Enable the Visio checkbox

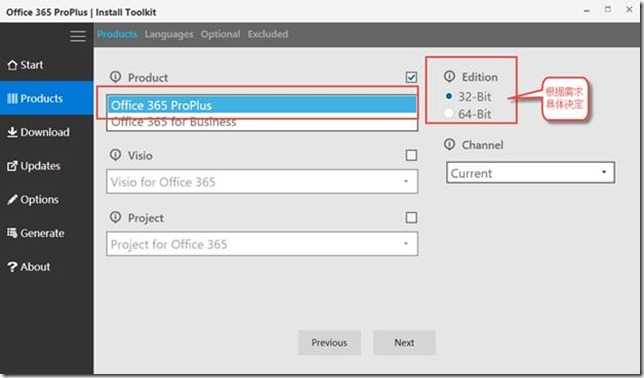[x=411, y=155]
